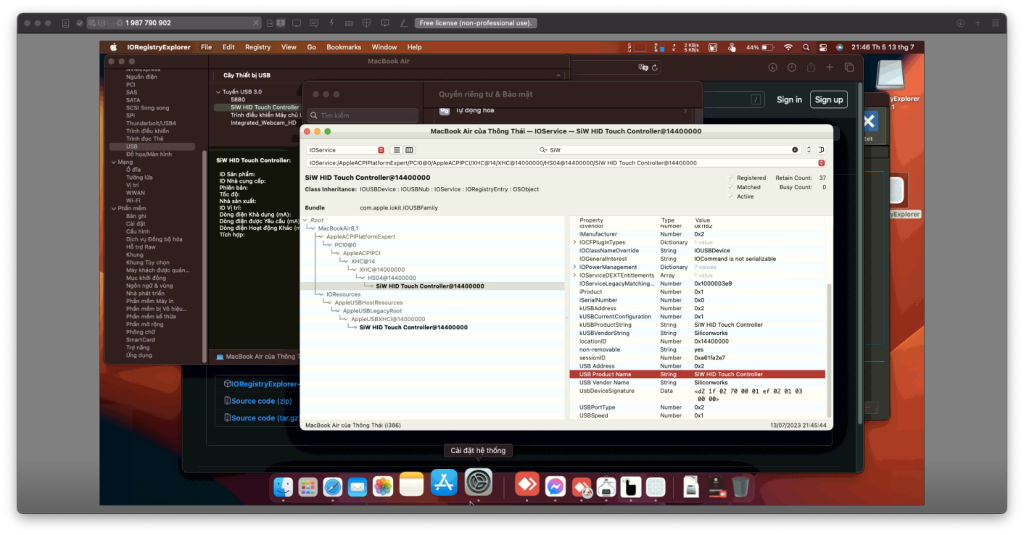Image resolution: width=1024 pixels, height=535 pixels.
Task: Open the Registry menu
Action: tap(258, 47)
